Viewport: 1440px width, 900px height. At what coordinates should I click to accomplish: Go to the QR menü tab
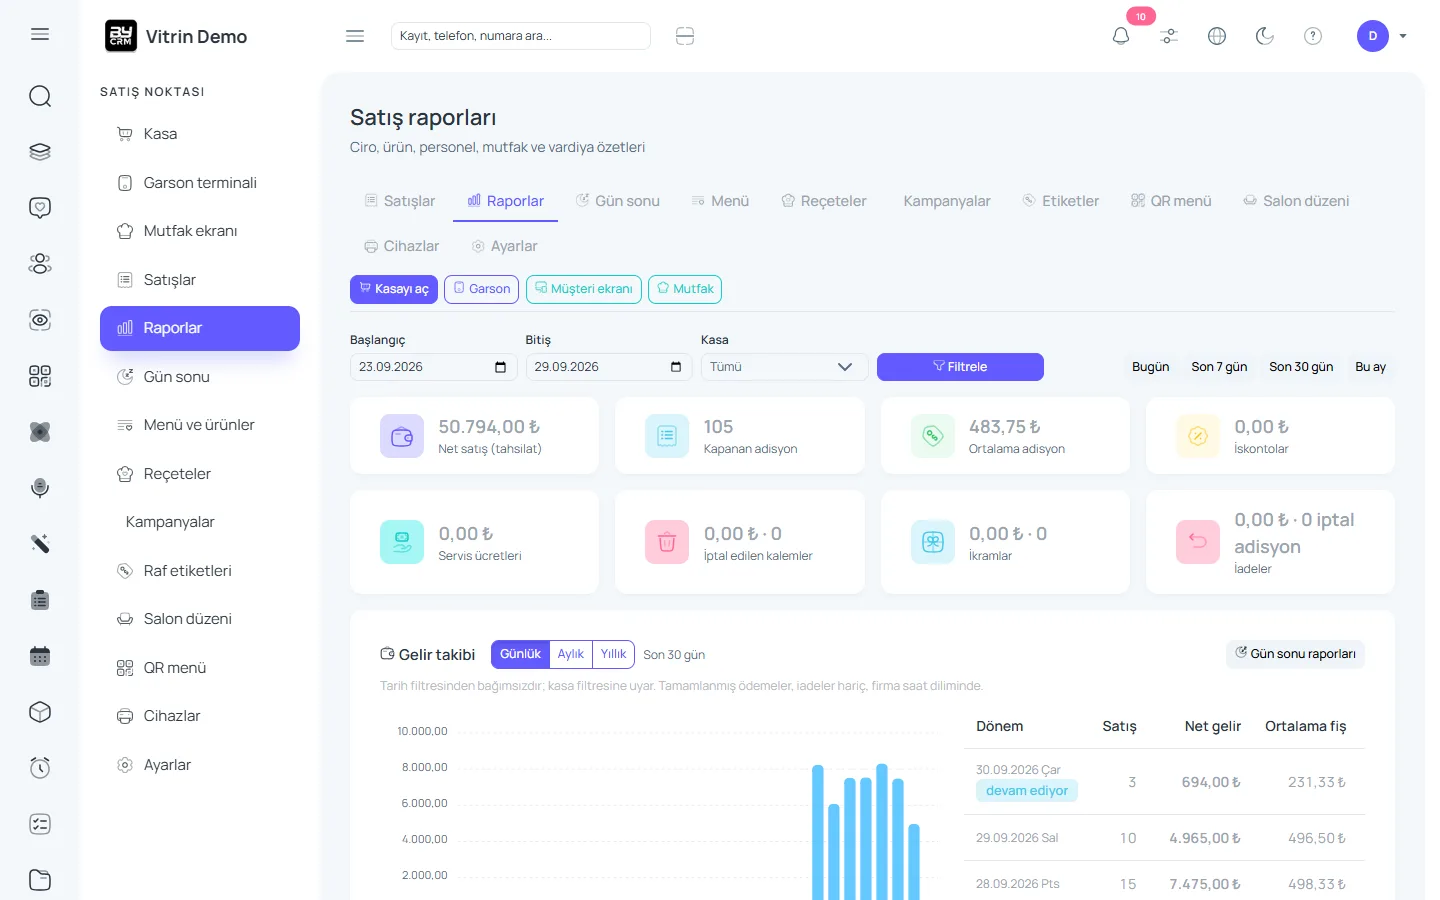point(1171,201)
